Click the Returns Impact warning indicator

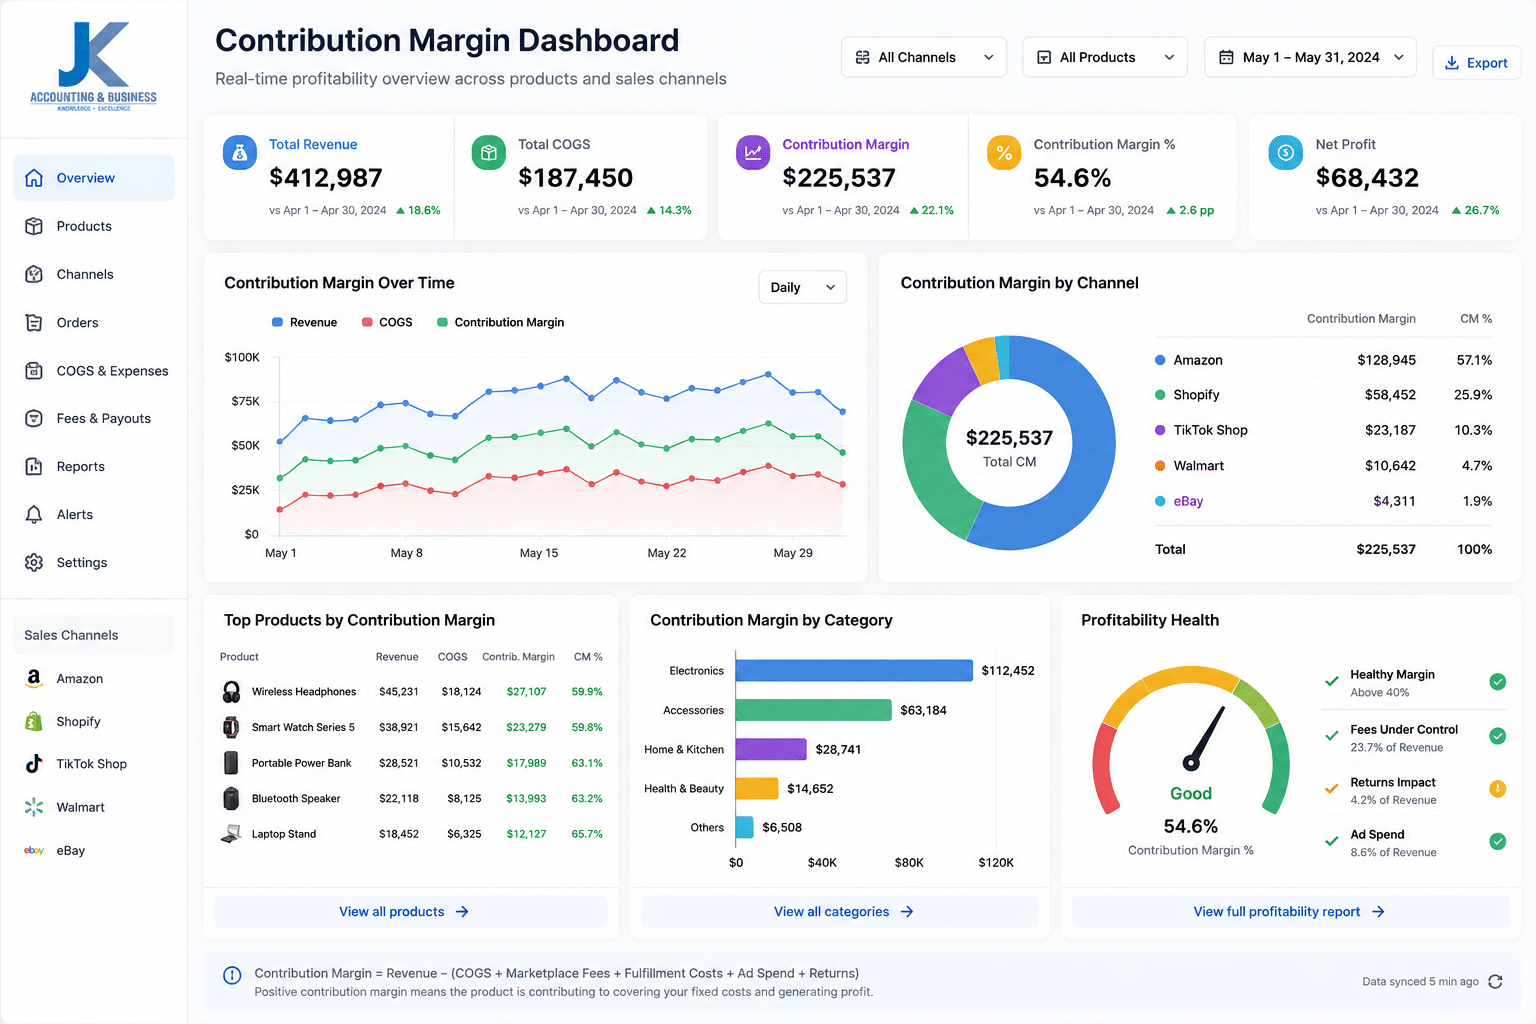(x=1498, y=789)
